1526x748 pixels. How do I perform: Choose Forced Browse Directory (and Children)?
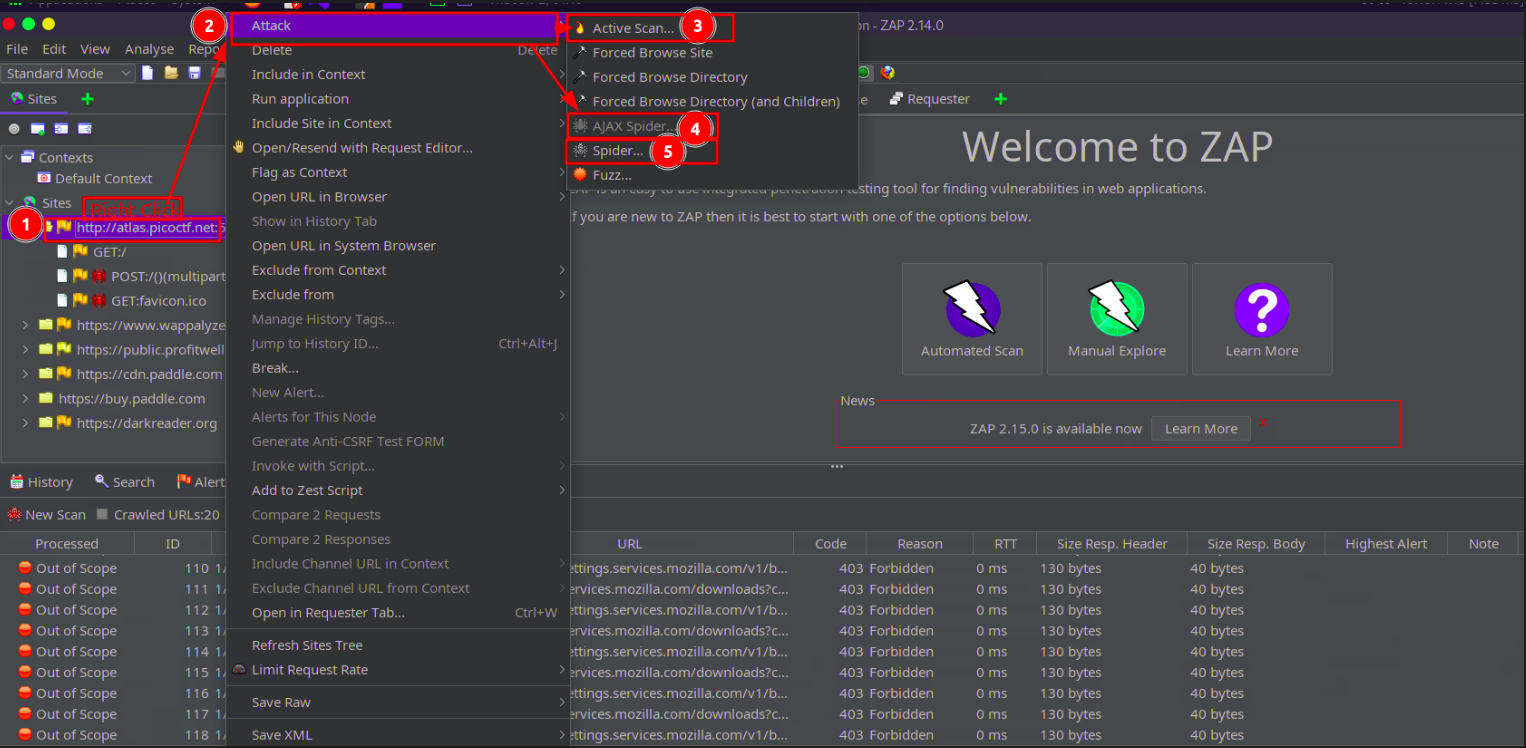click(x=712, y=102)
